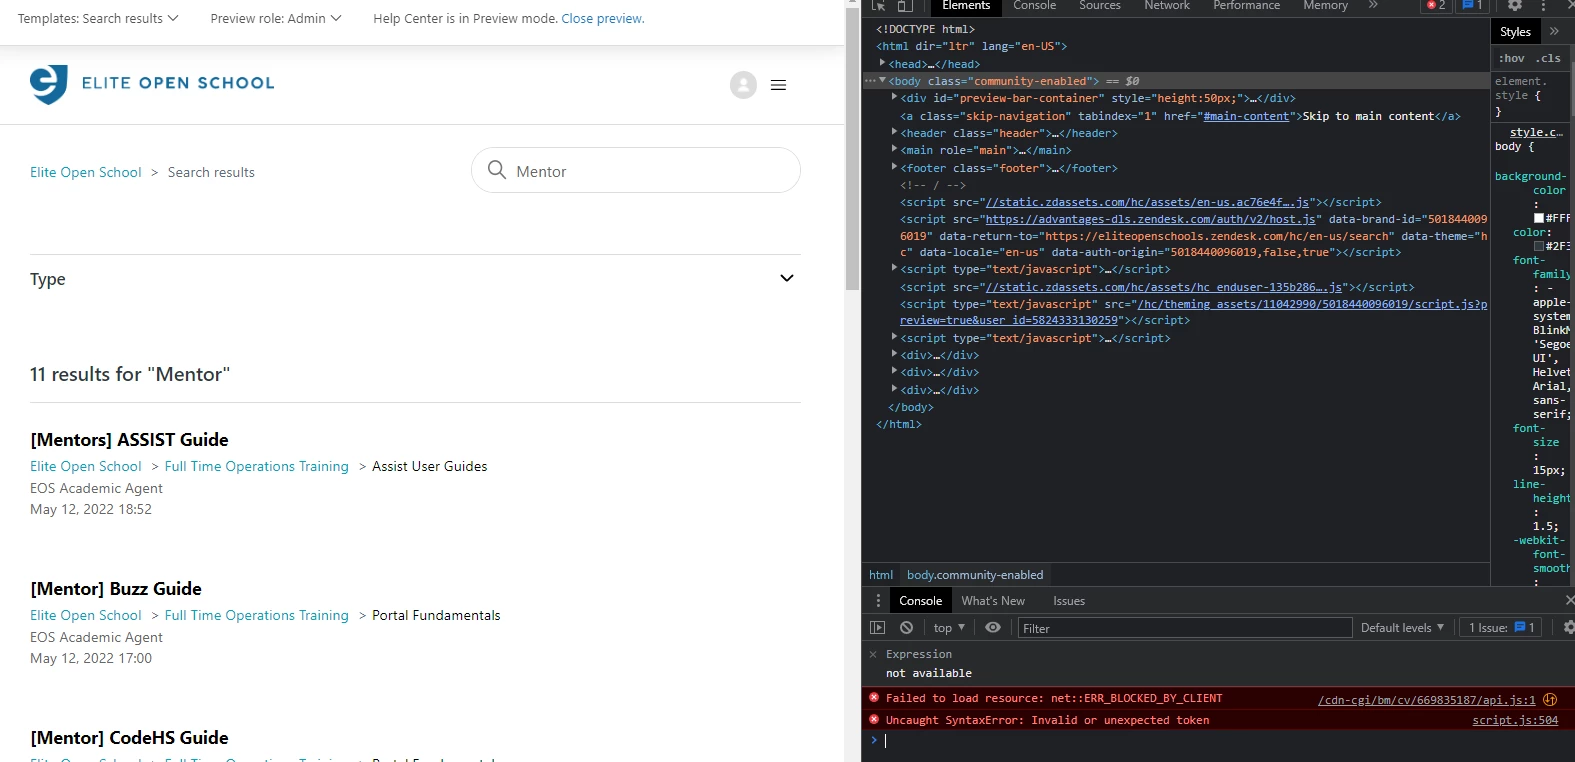Click the SyntaxError red error icon
1575x762 pixels.
point(874,720)
